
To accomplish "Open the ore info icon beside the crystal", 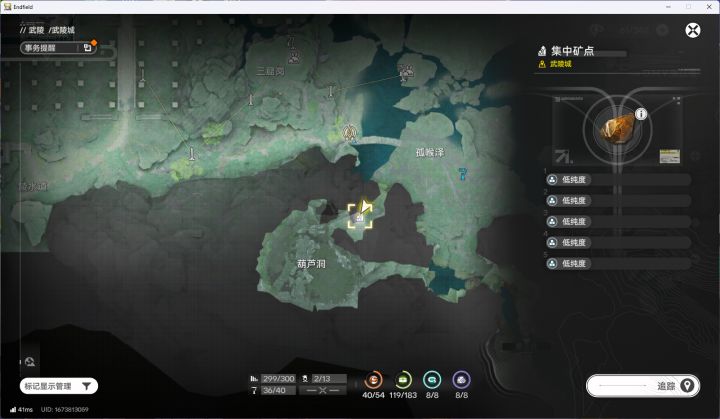I will point(641,113).
